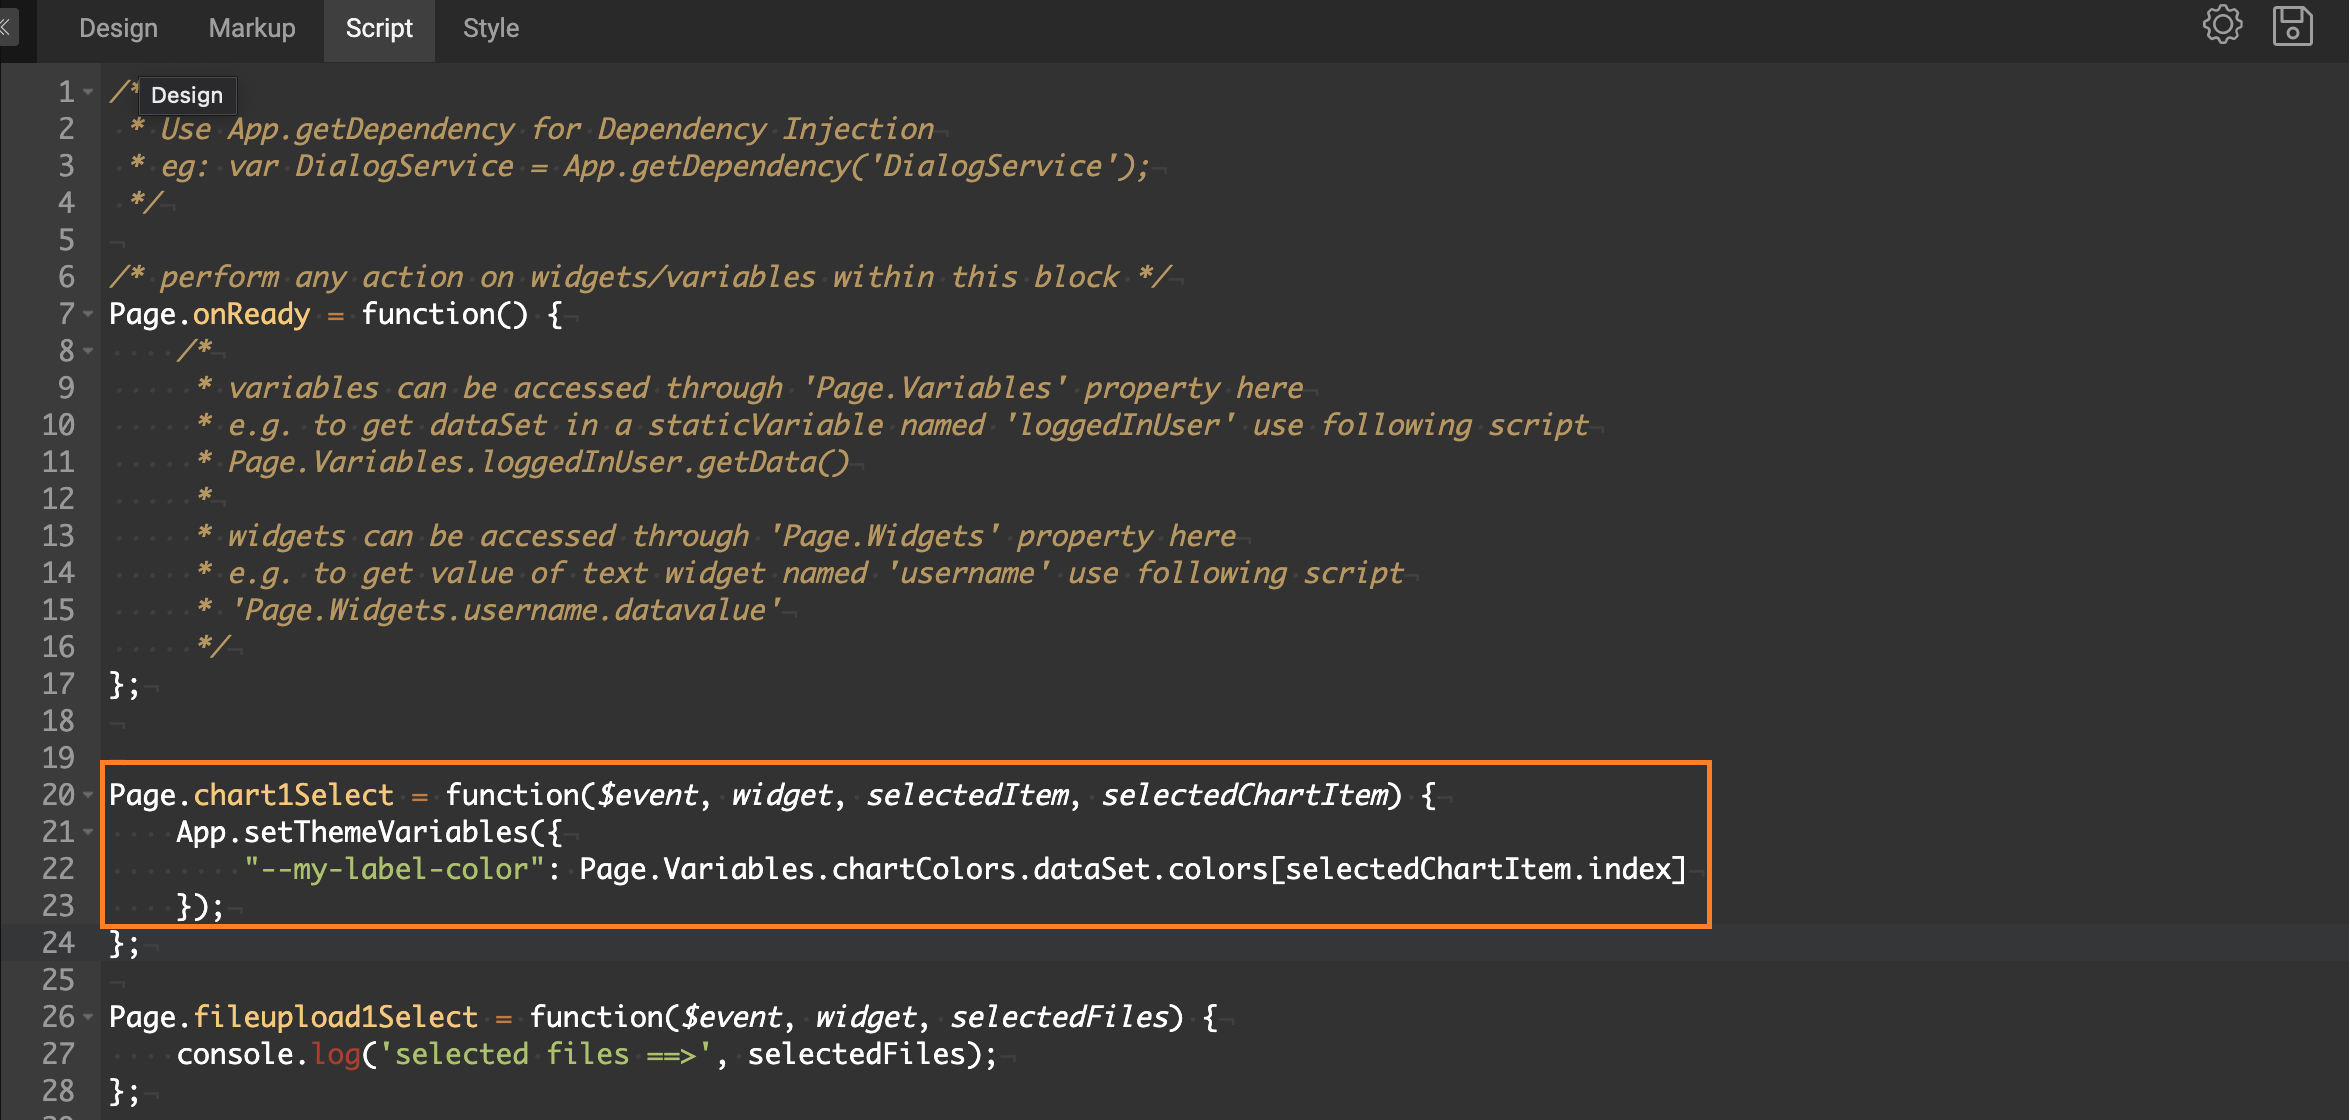2350x1120 pixels.
Task: Save the script with the floppy disk icon
Action: pyautogui.click(x=2293, y=27)
